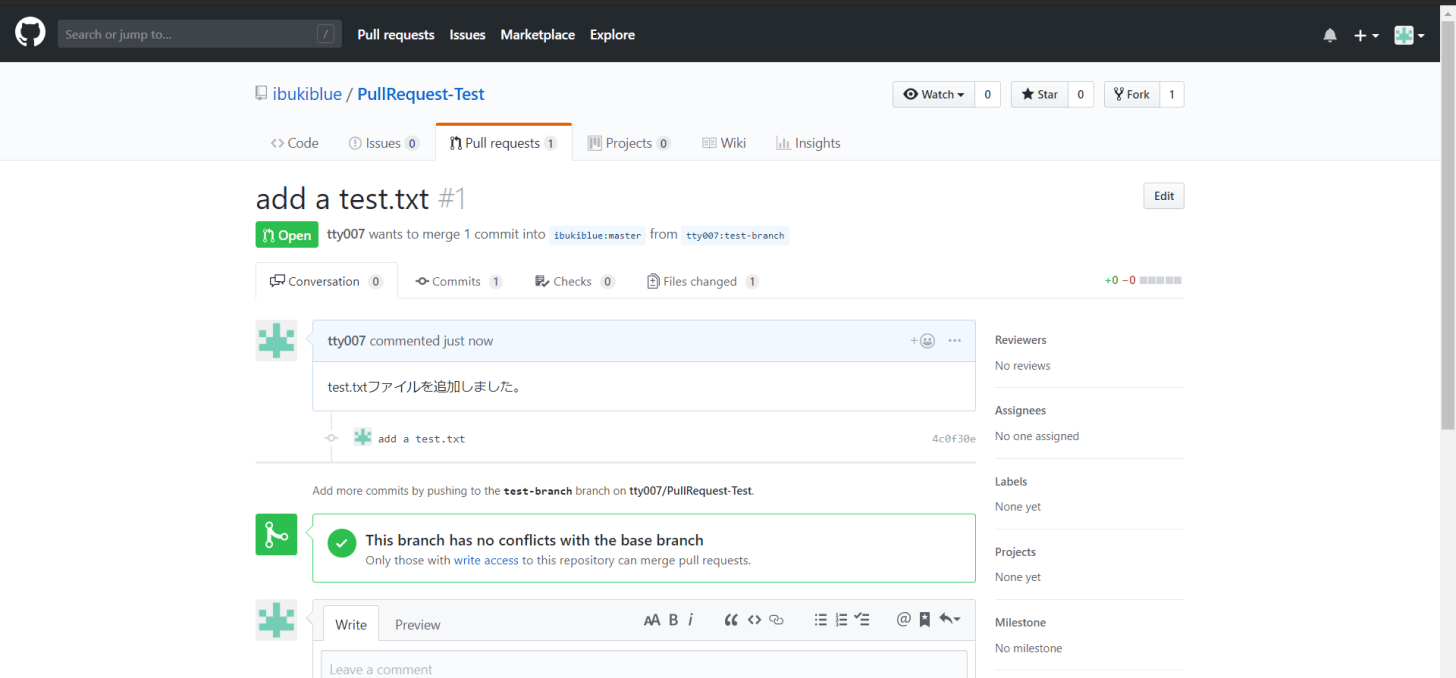
Task: Insert a code block in the comment
Action: (x=755, y=619)
